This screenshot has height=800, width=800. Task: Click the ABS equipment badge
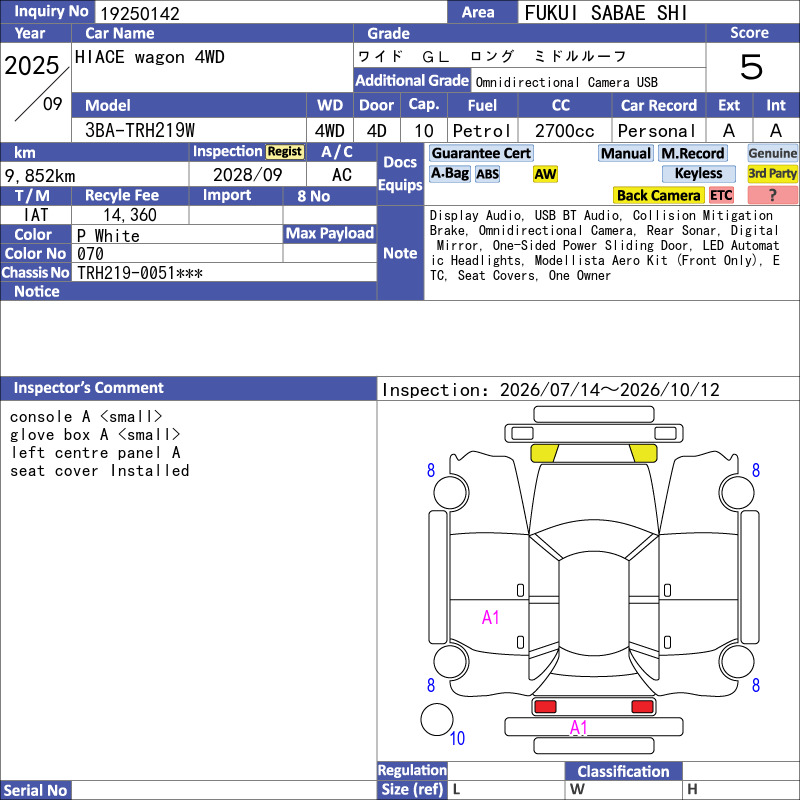(x=487, y=174)
